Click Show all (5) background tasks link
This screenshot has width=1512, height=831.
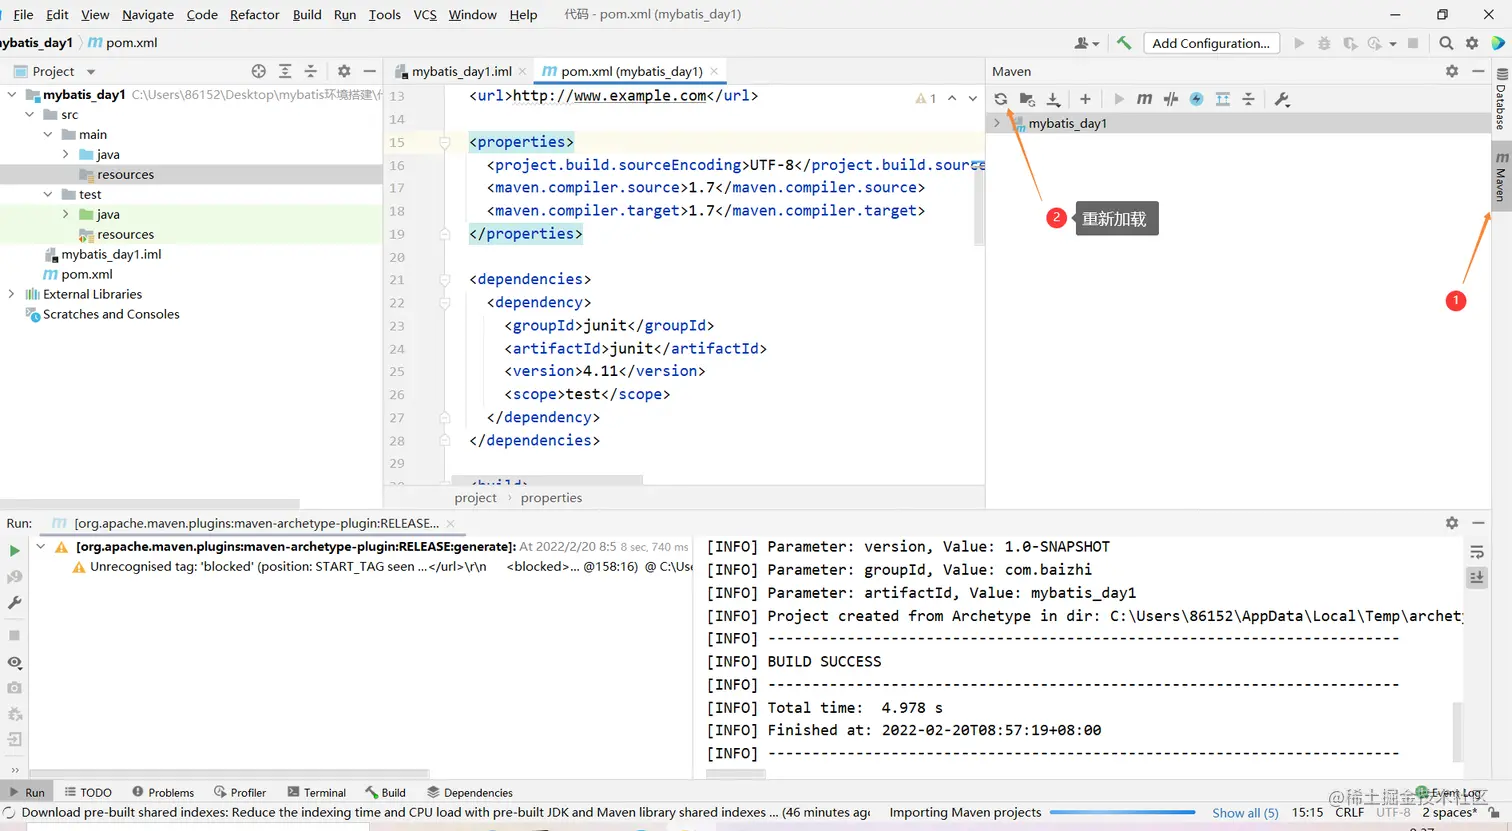tap(1245, 813)
